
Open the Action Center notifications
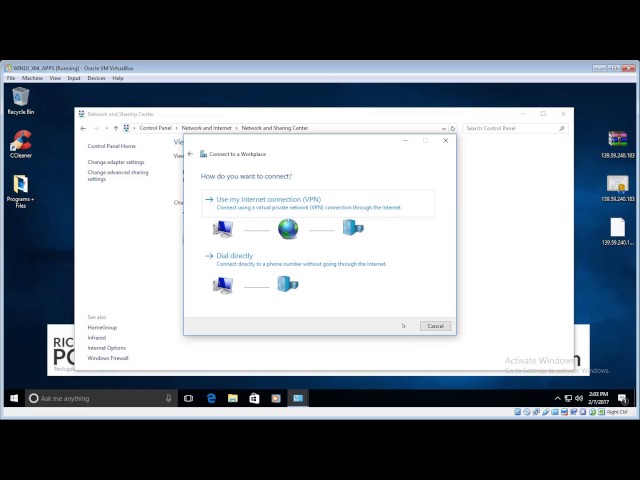coord(622,398)
